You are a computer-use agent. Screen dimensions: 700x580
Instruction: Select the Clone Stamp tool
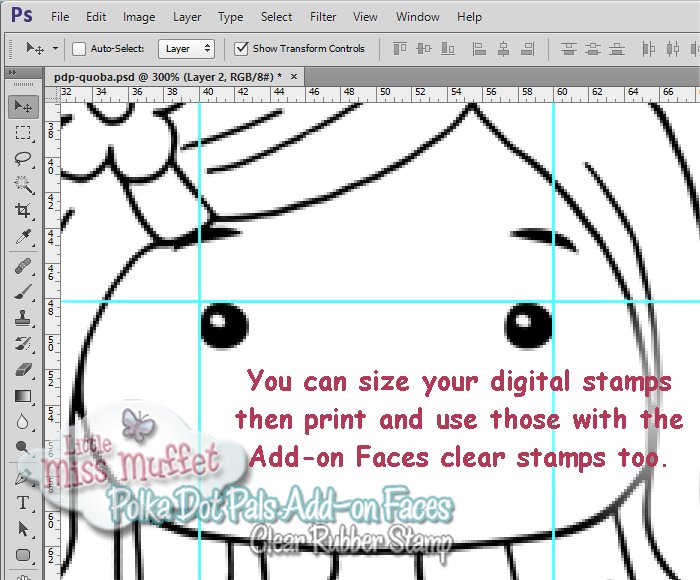[x=23, y=317]
